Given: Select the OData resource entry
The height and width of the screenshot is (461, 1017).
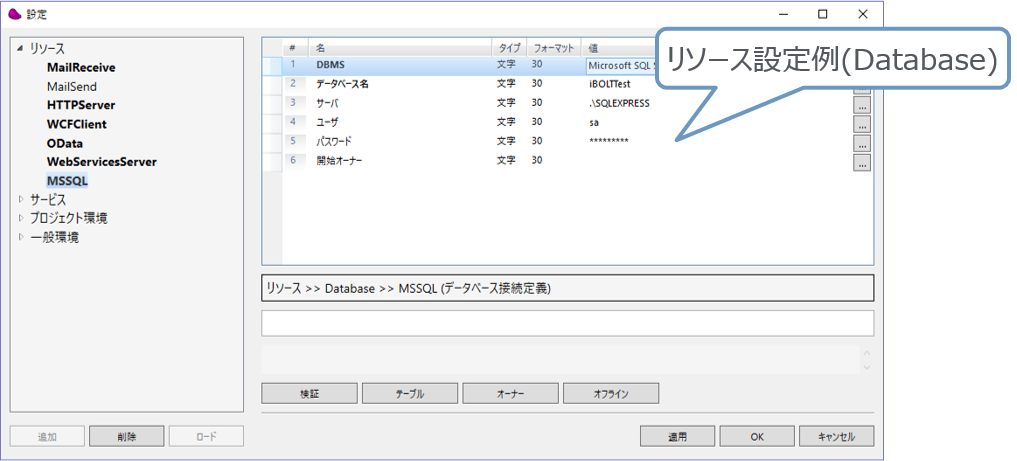Looking at the screenshot, I should pos(65,143).
